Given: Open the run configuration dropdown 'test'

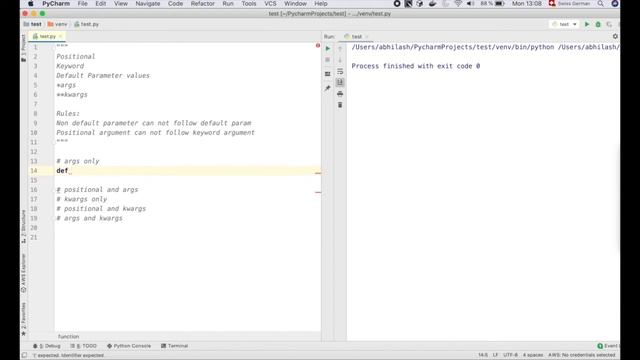Looking at the screenshot, I should click(564, 24).
